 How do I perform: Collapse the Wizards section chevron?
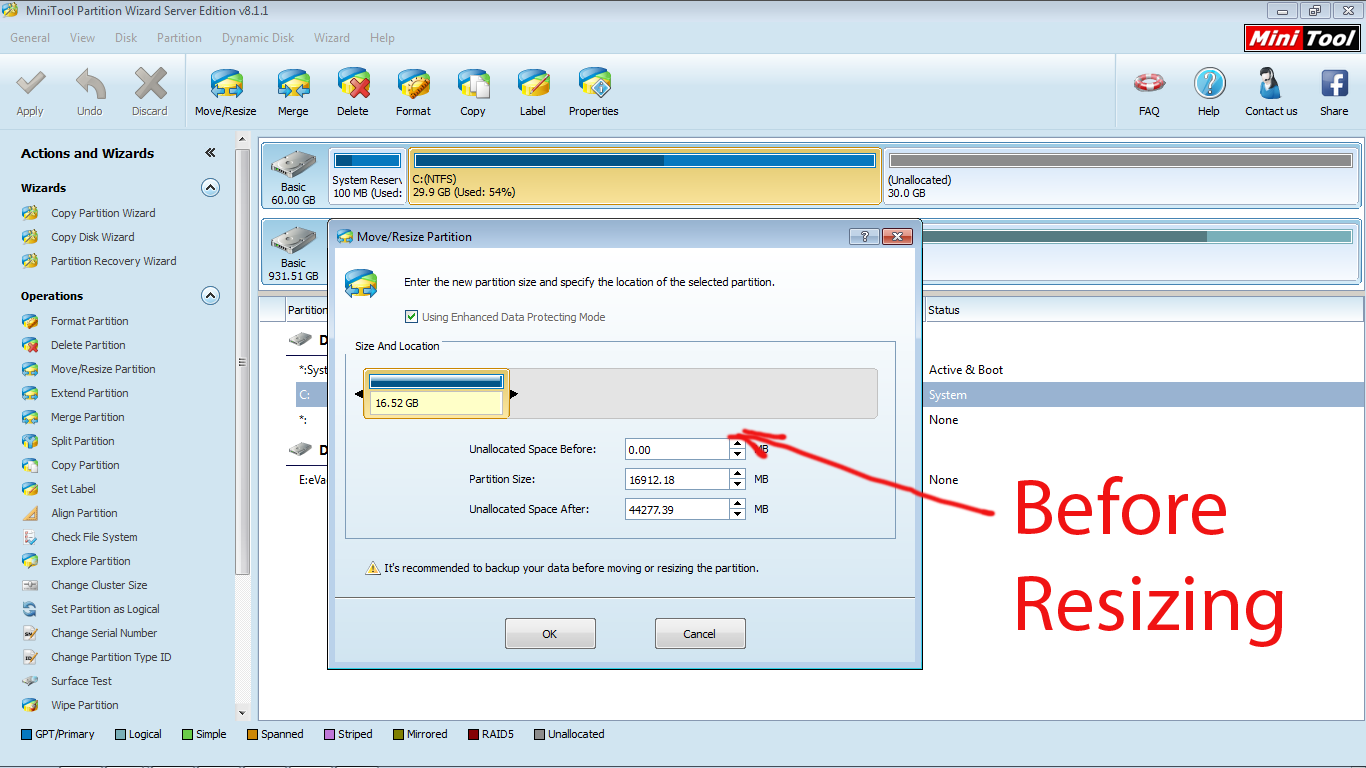(x=210, y=187)
